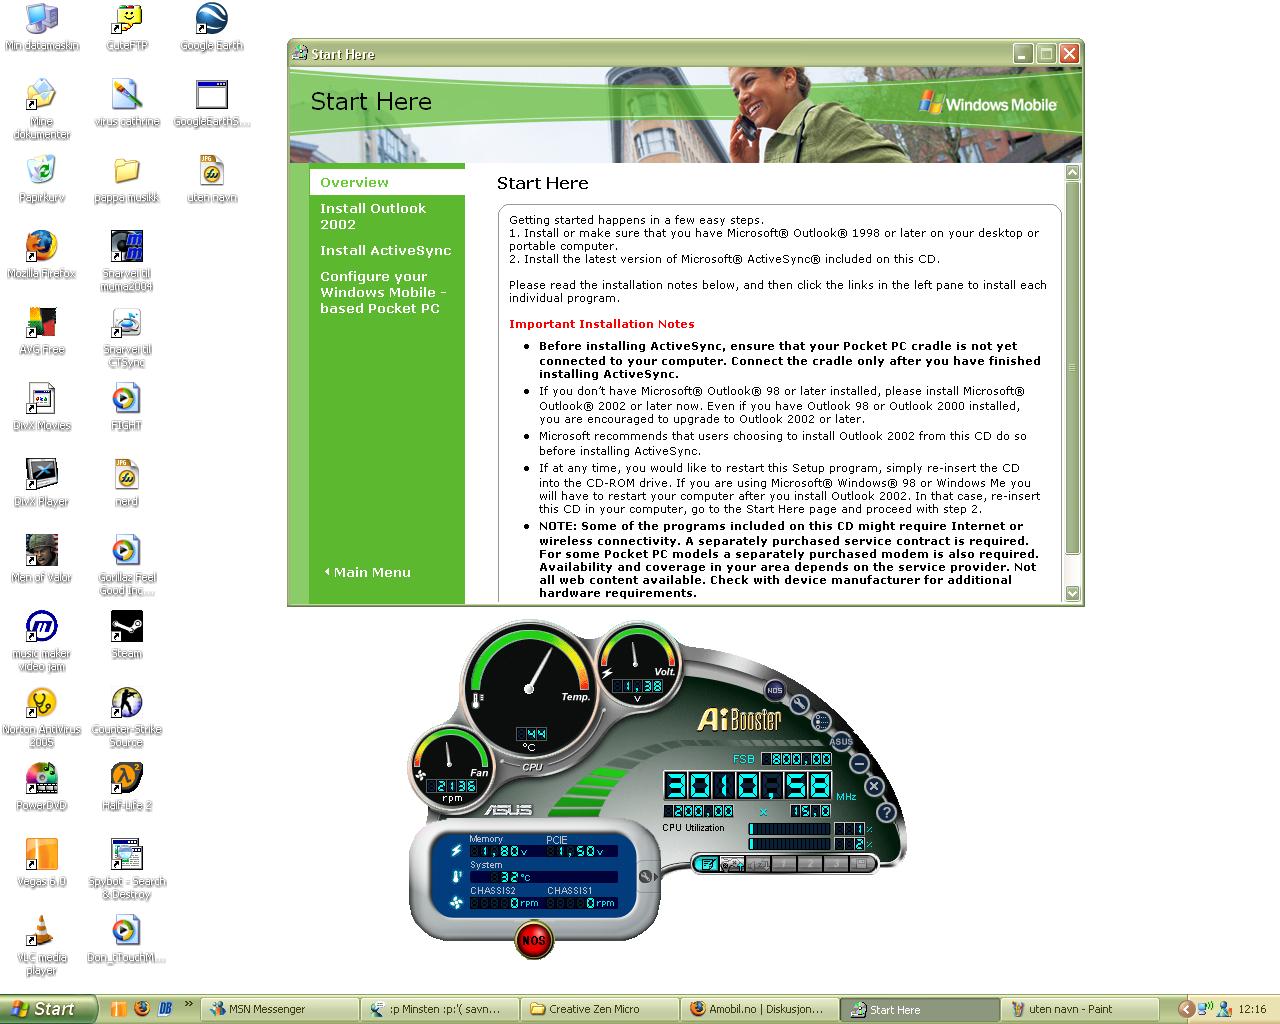1280x1024 pixels.
Task: Switch to Creative Zen Micro taskbar button
Action: pos(598,1009)
